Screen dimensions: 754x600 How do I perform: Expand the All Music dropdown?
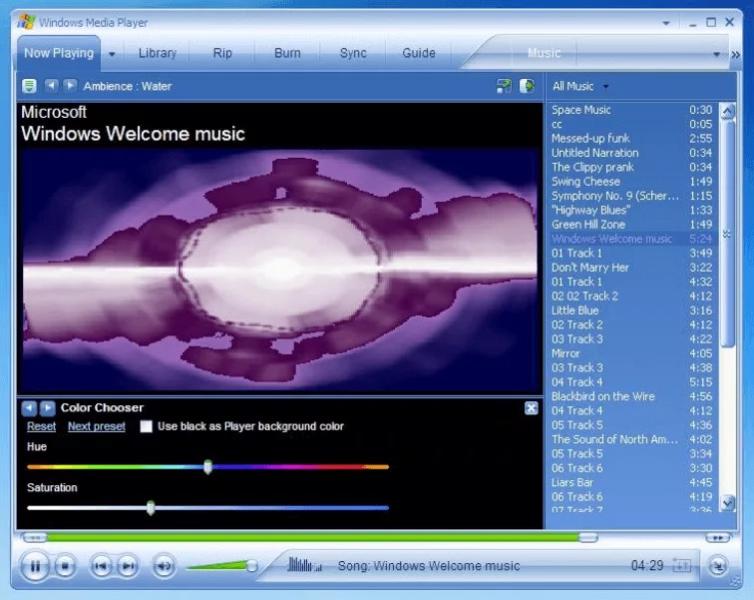point(605,87)
